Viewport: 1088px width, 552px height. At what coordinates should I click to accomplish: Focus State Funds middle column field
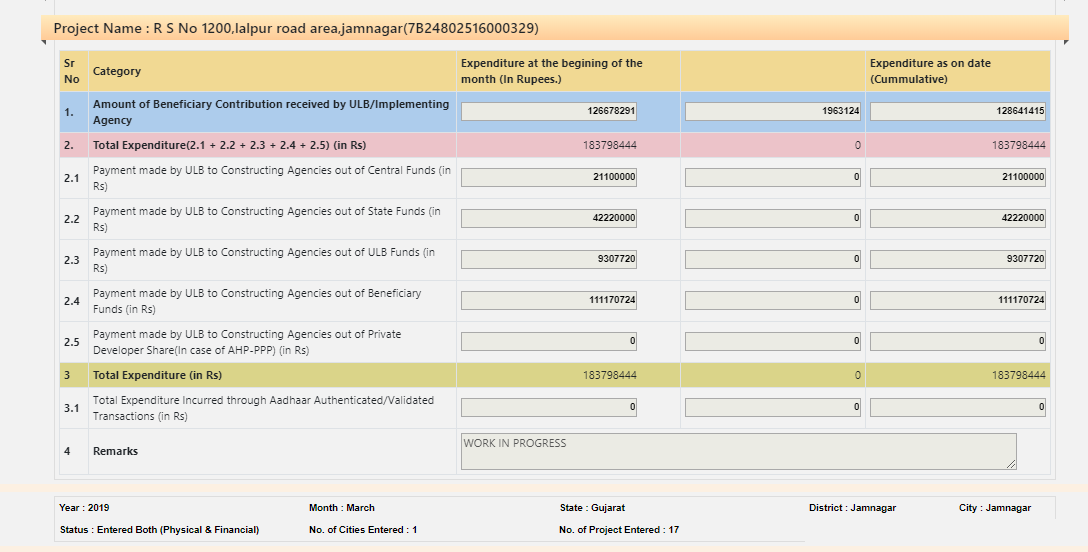click(x=773, y=219)
